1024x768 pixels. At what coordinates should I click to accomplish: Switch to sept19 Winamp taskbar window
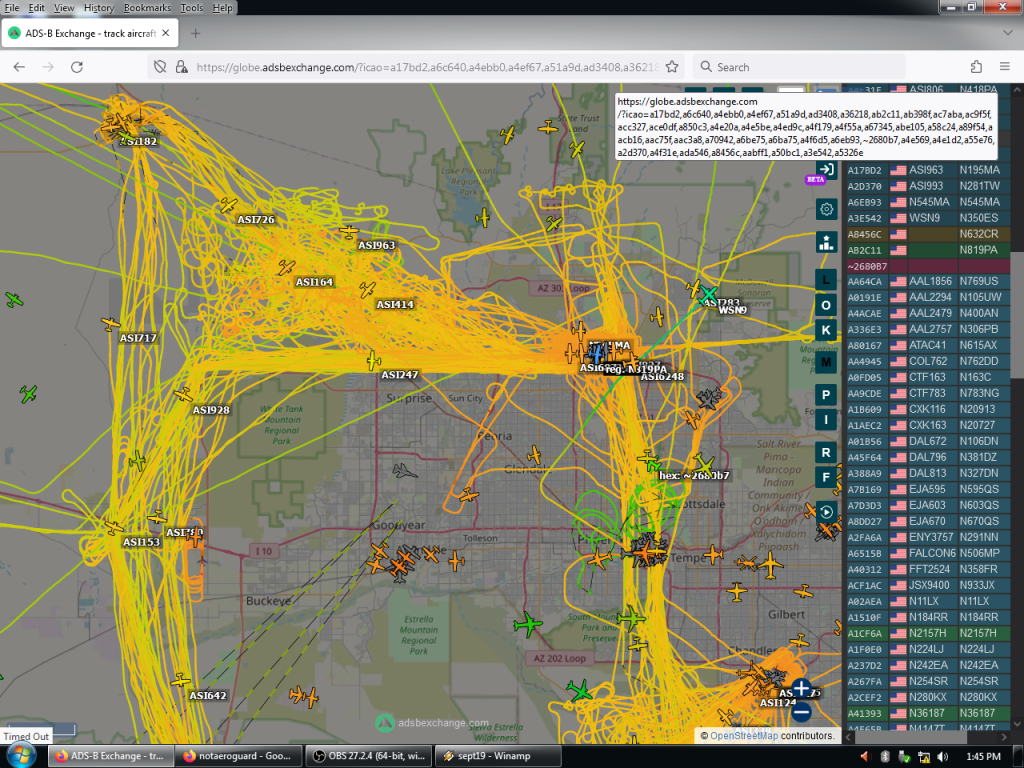(498, 756)
